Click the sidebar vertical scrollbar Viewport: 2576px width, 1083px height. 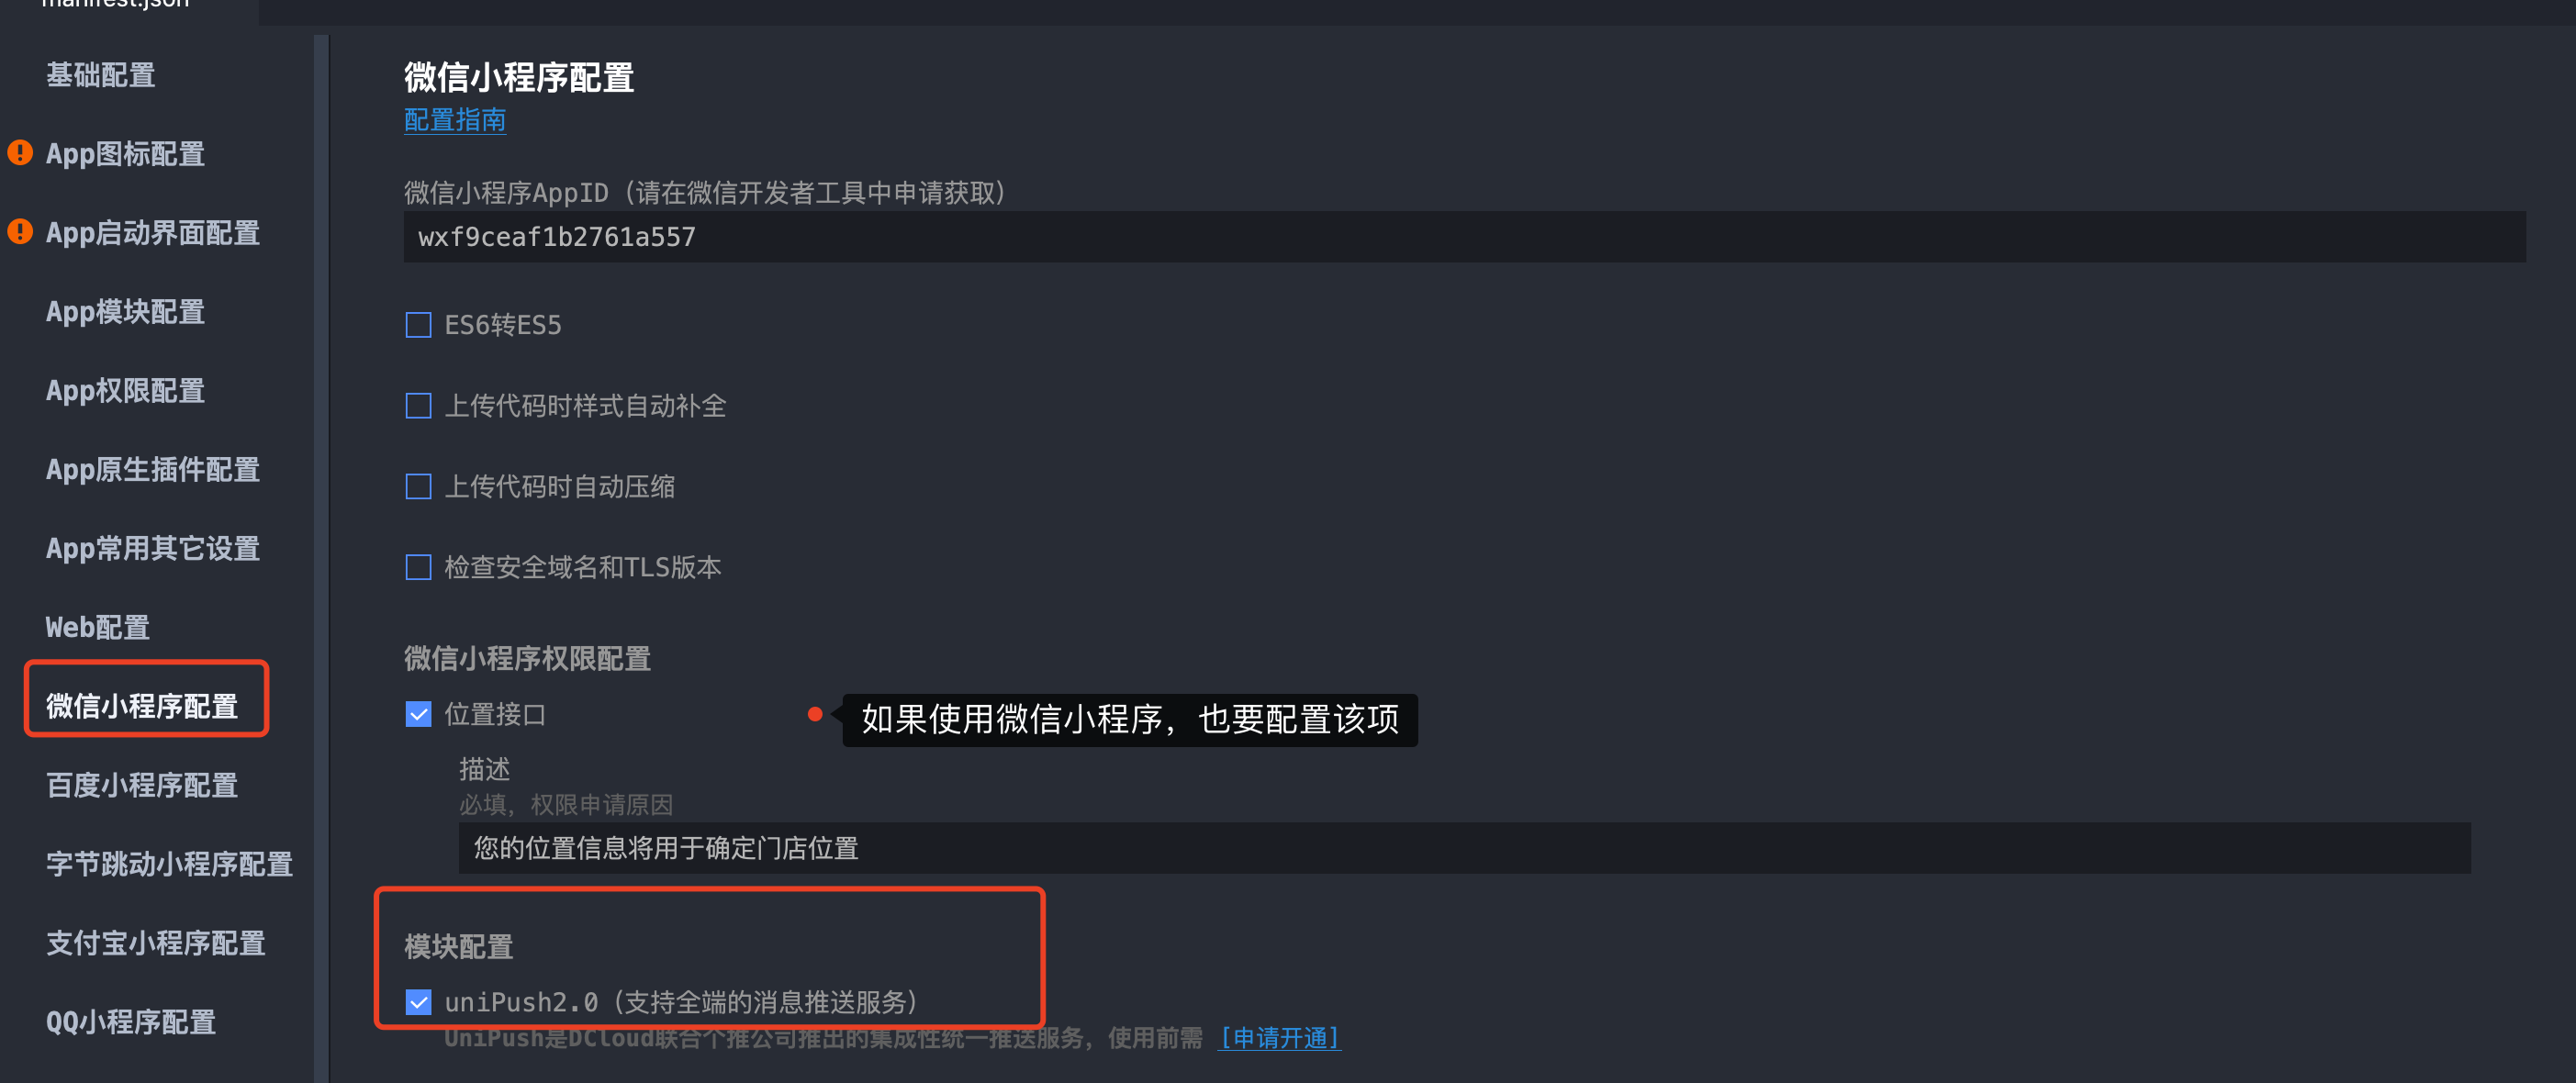pyautogui.click(x=321, y=558)
